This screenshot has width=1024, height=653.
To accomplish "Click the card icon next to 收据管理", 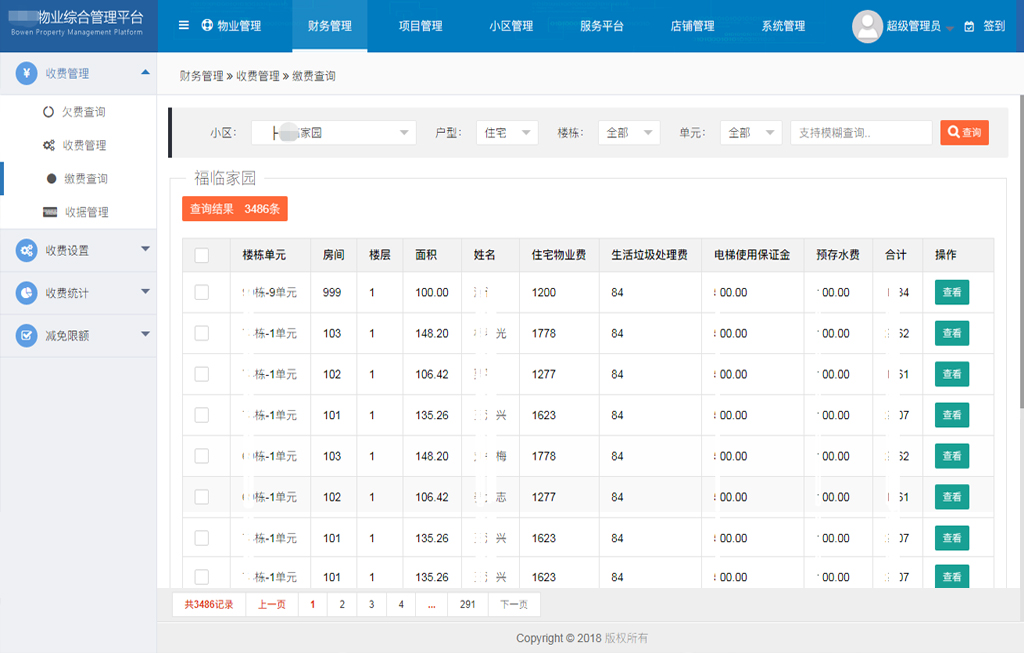I will [49, 212].
